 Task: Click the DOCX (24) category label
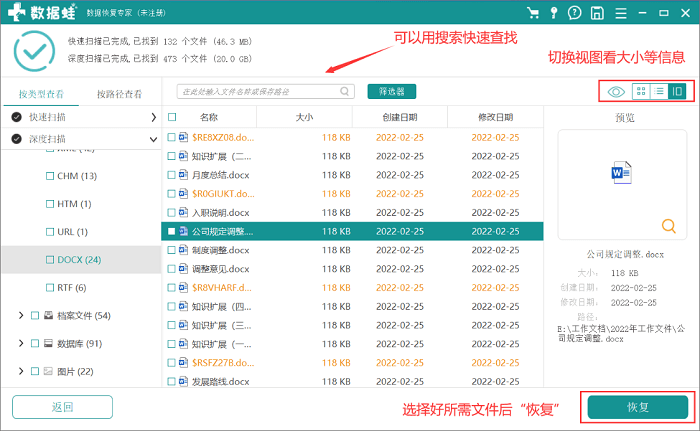click(x=79, y=259)
